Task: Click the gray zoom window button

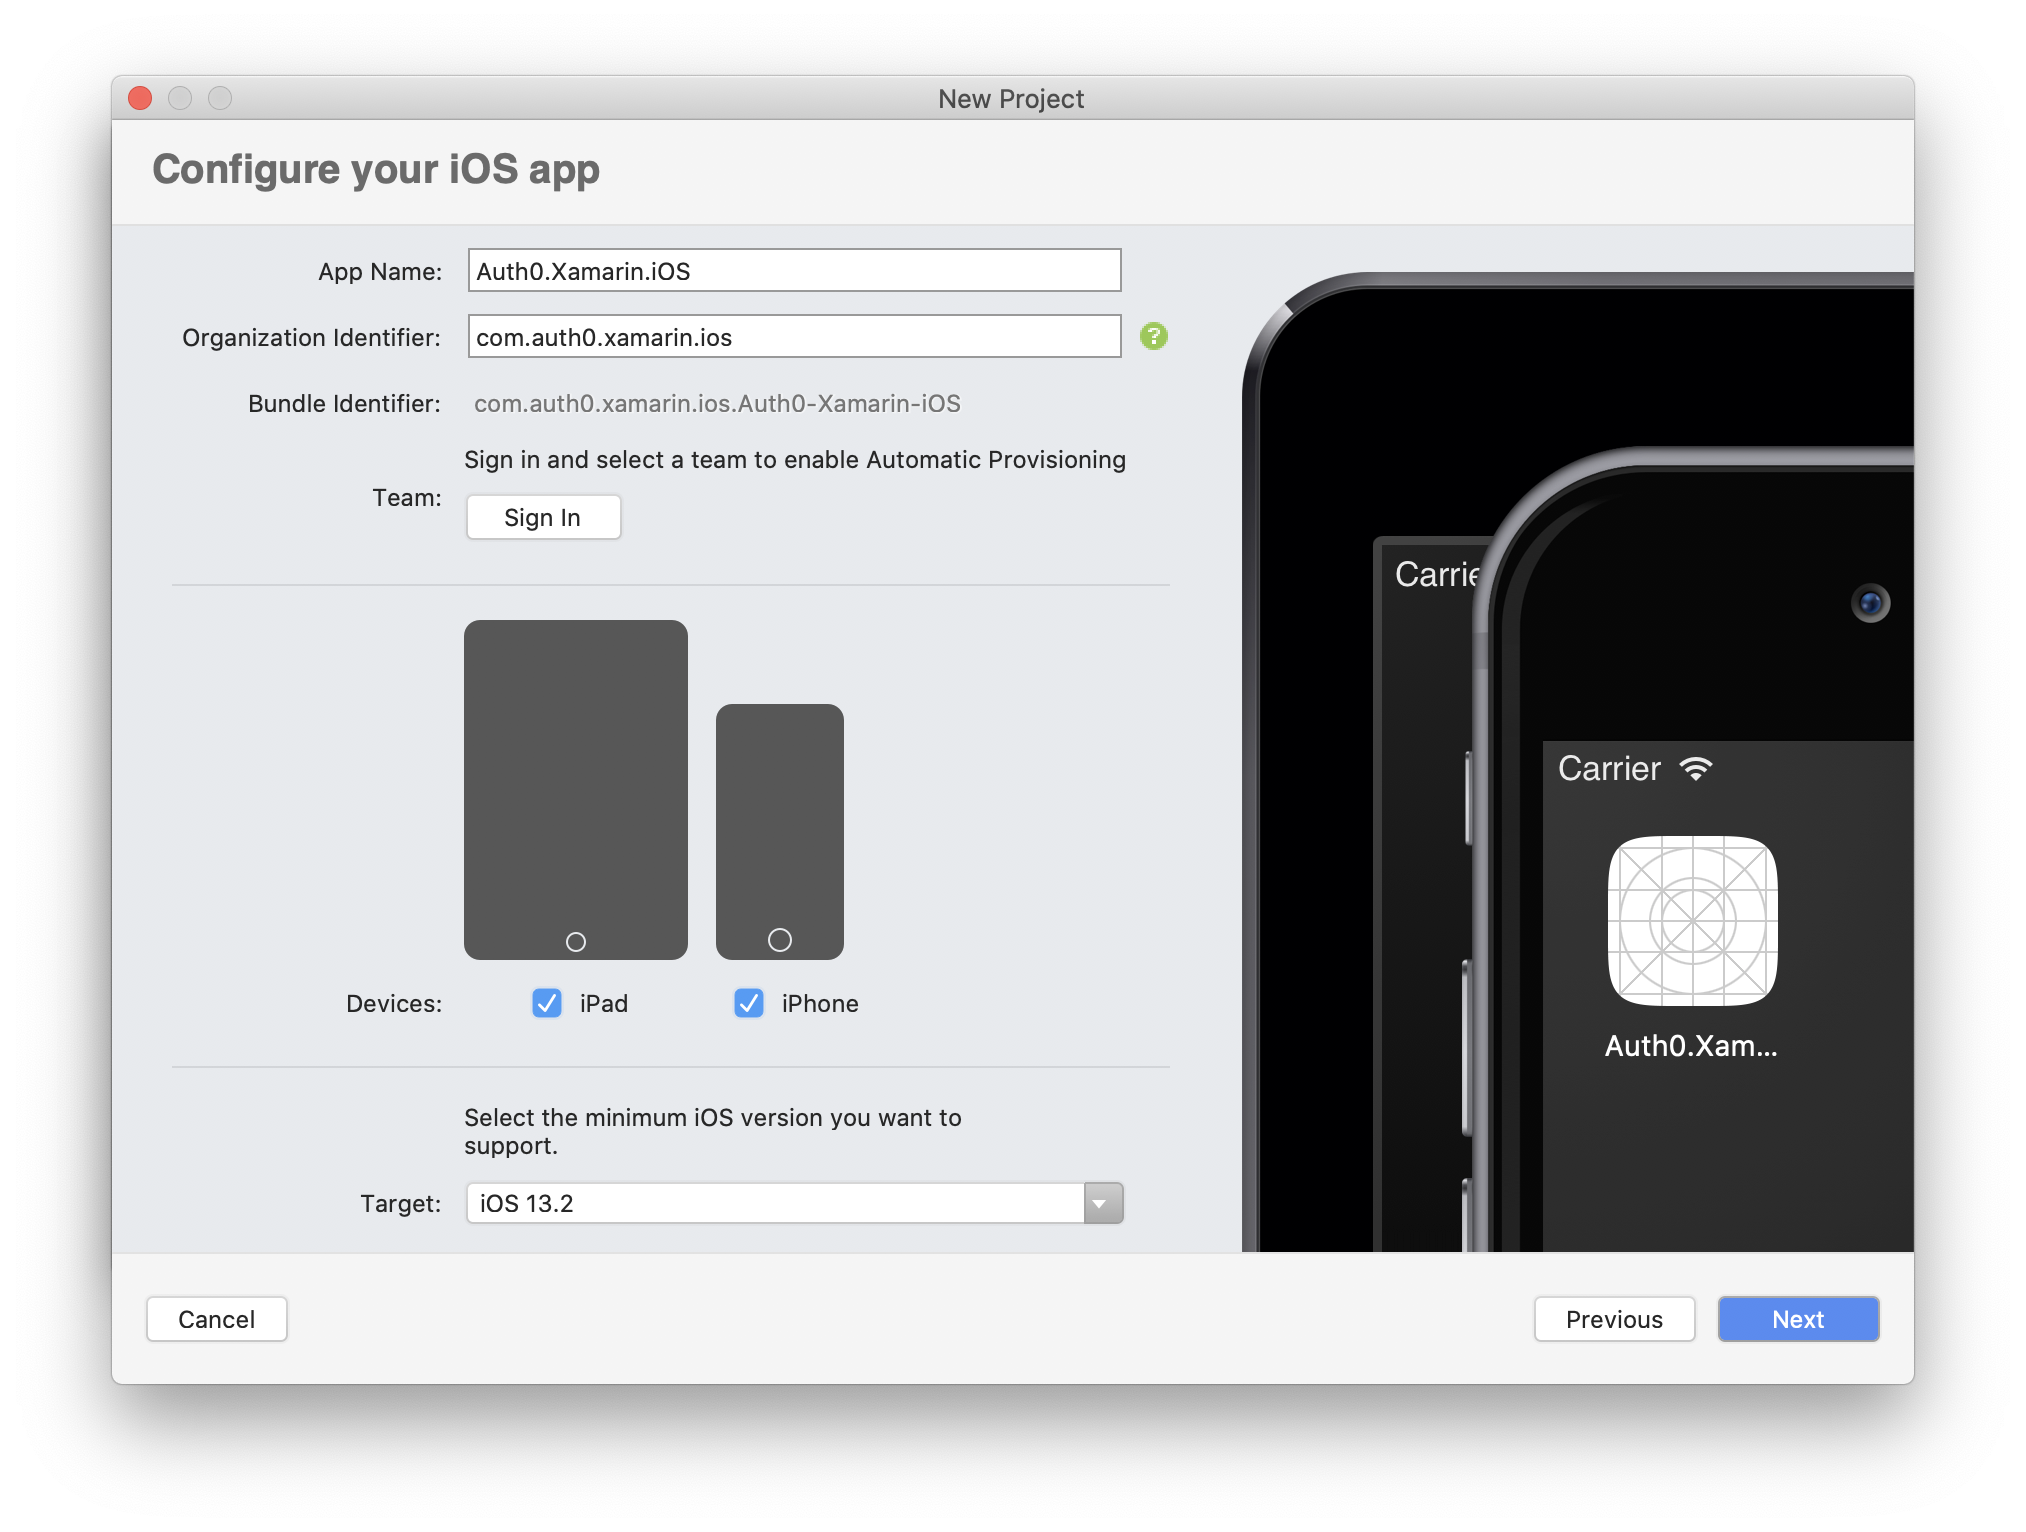Action: click(x=220, y=98)
